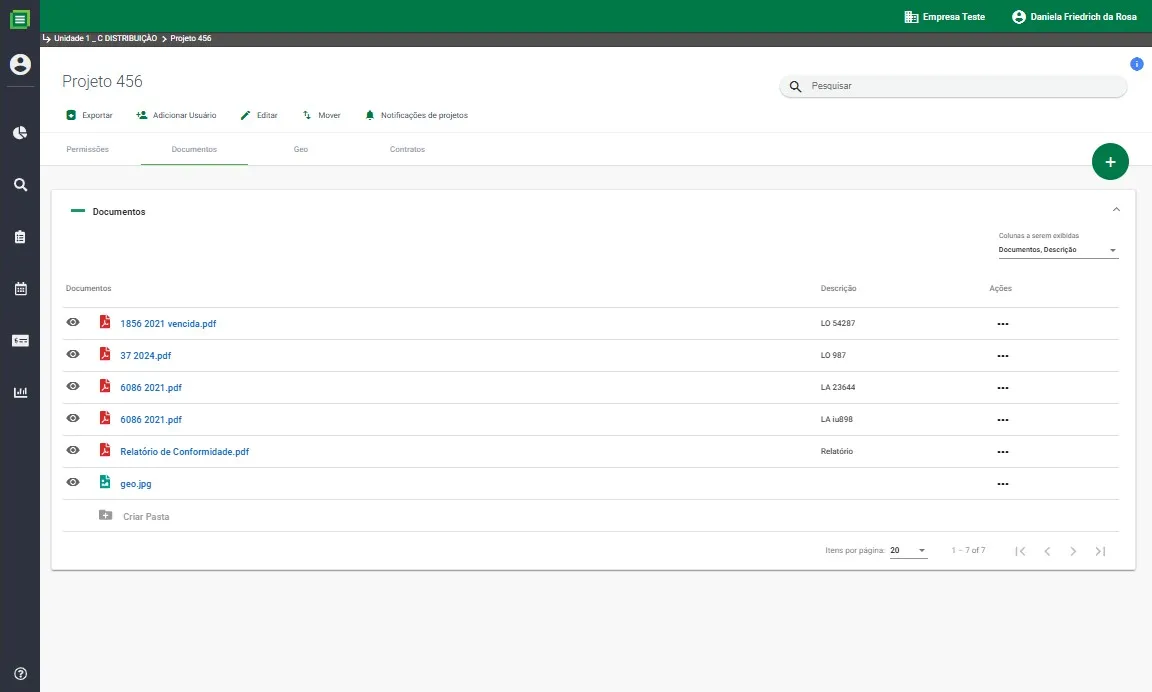Open actions menu for 1856 2021 vencida.pdf
The height and width of the screenshot is (692, 1152).
tap(1003, 324)
